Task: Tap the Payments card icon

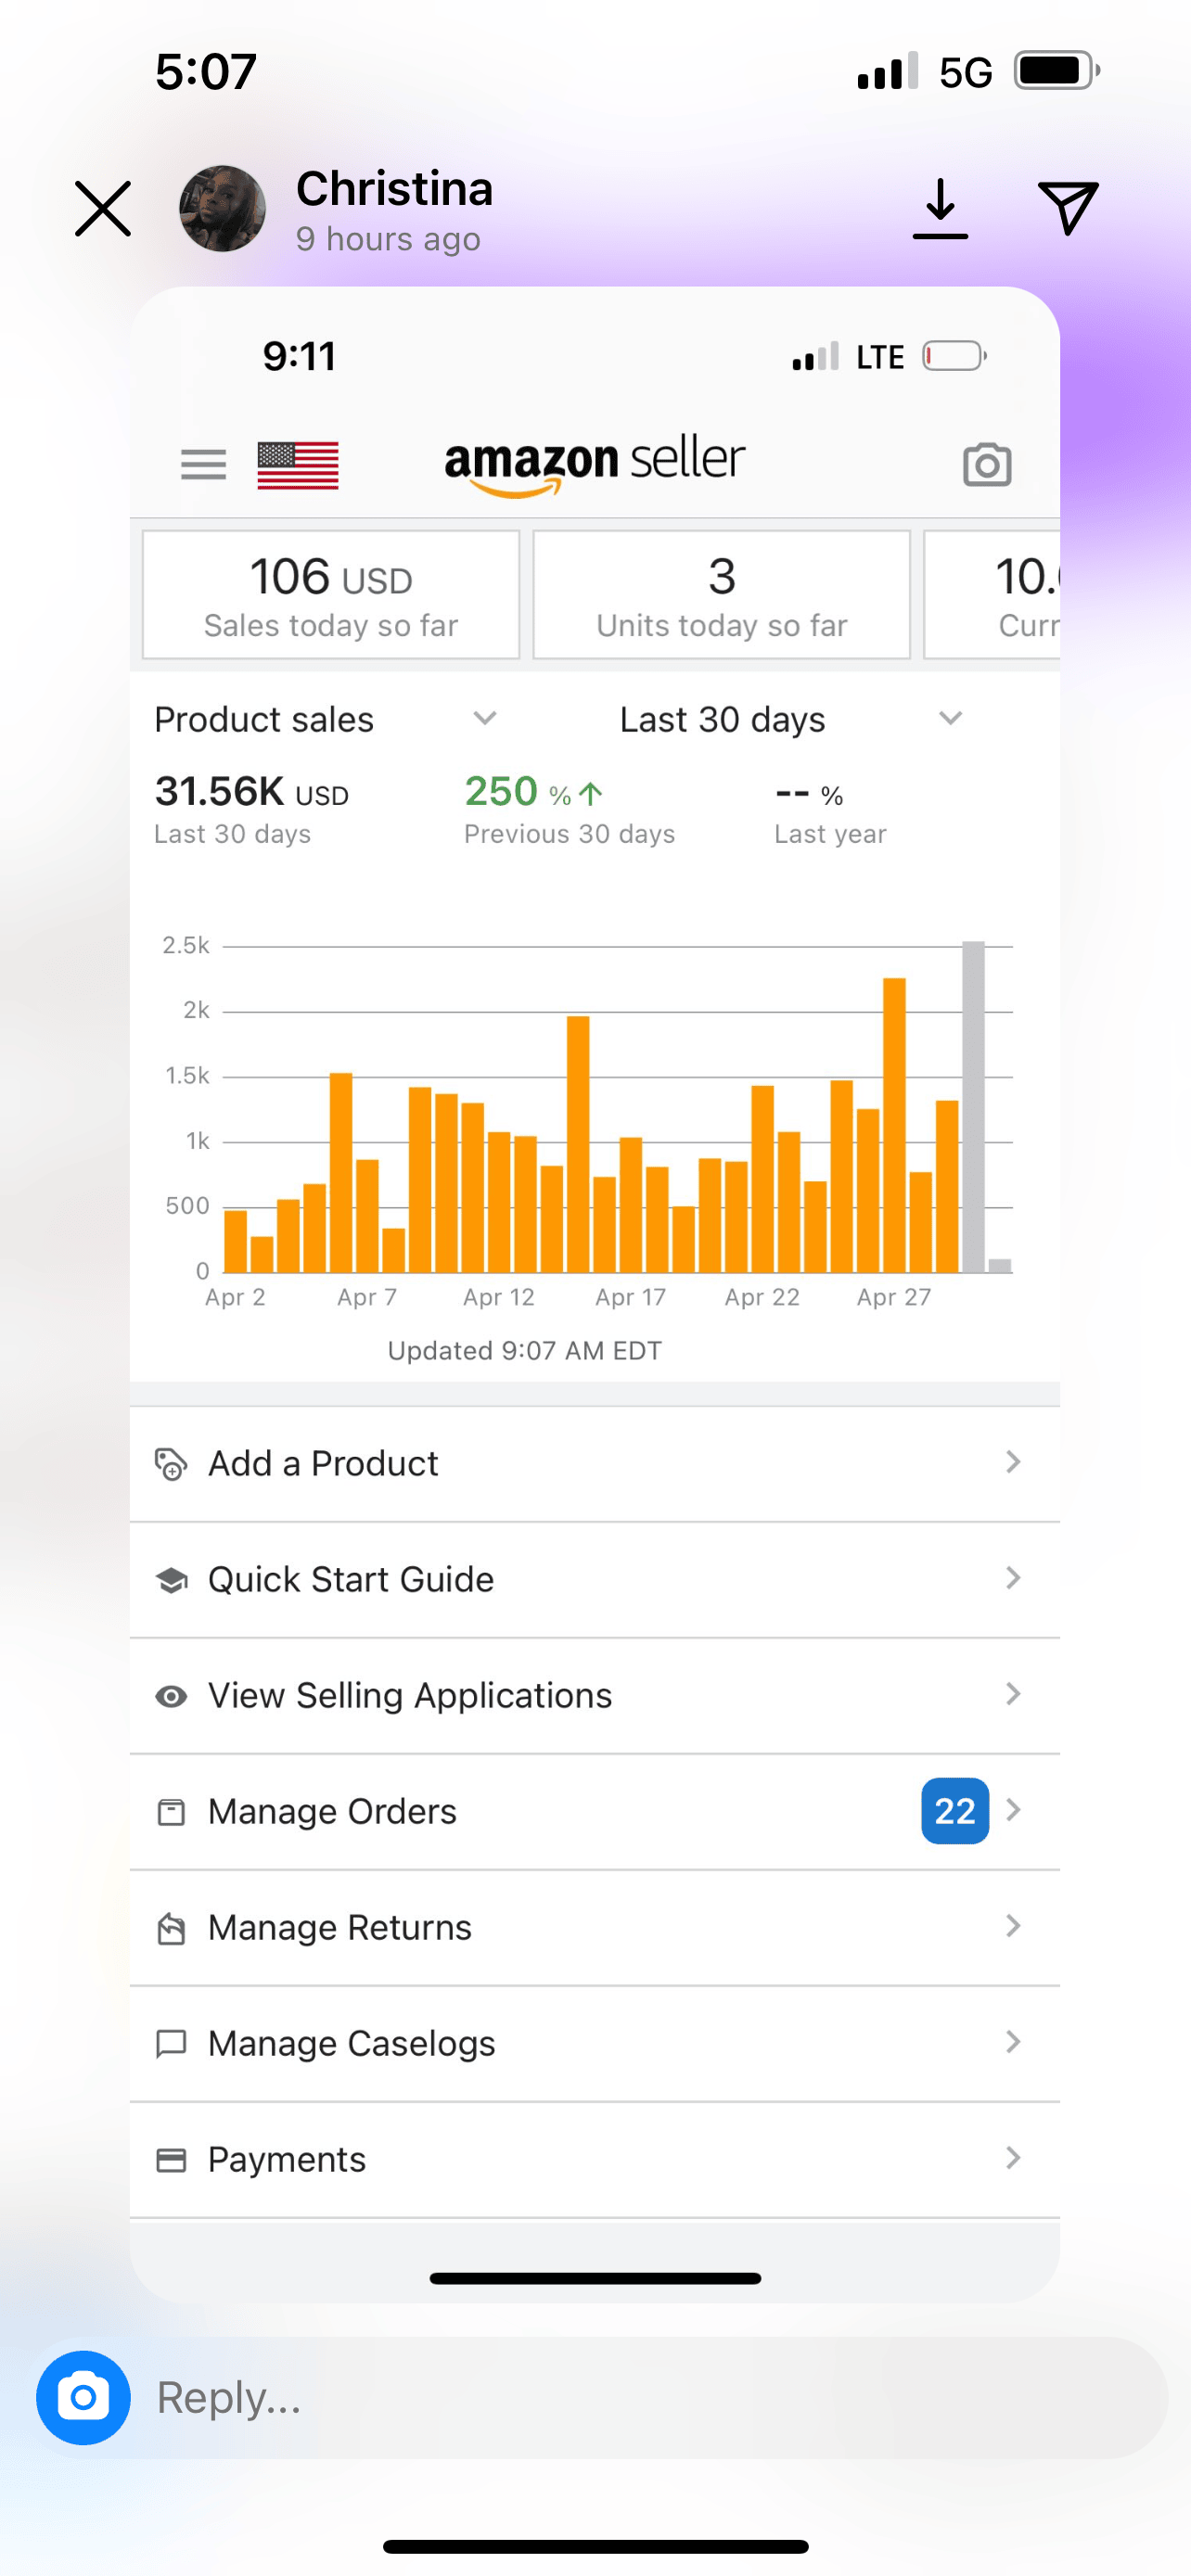Action: tap(171, 2160)
